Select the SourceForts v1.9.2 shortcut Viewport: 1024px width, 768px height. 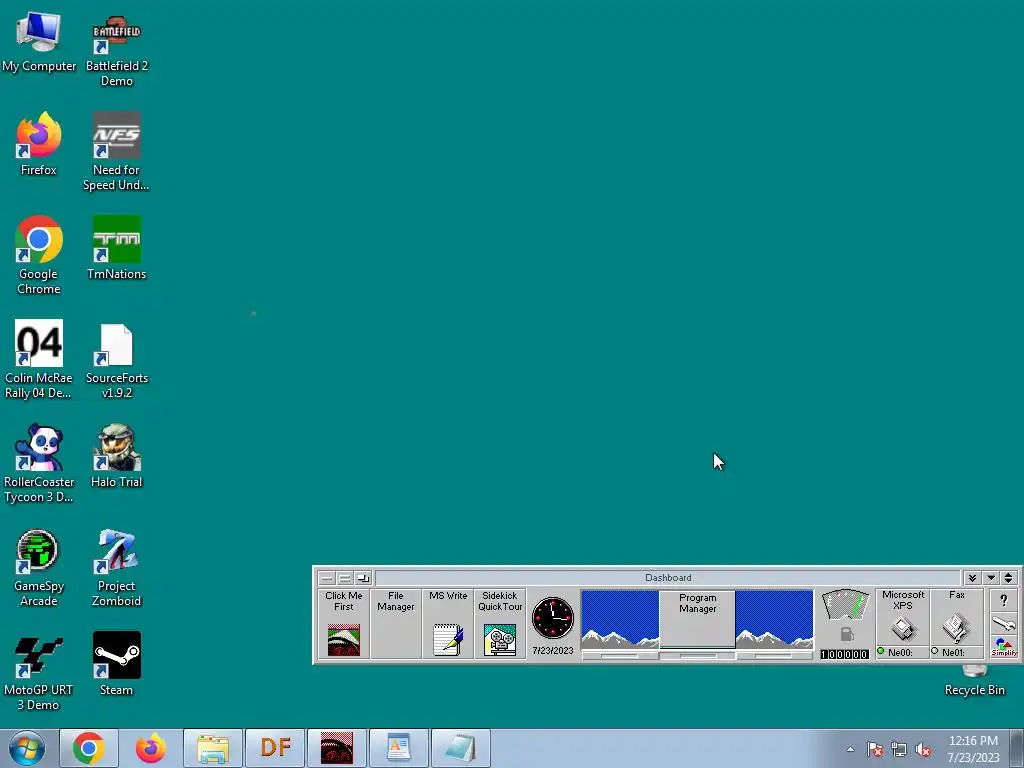pos(116,360)
